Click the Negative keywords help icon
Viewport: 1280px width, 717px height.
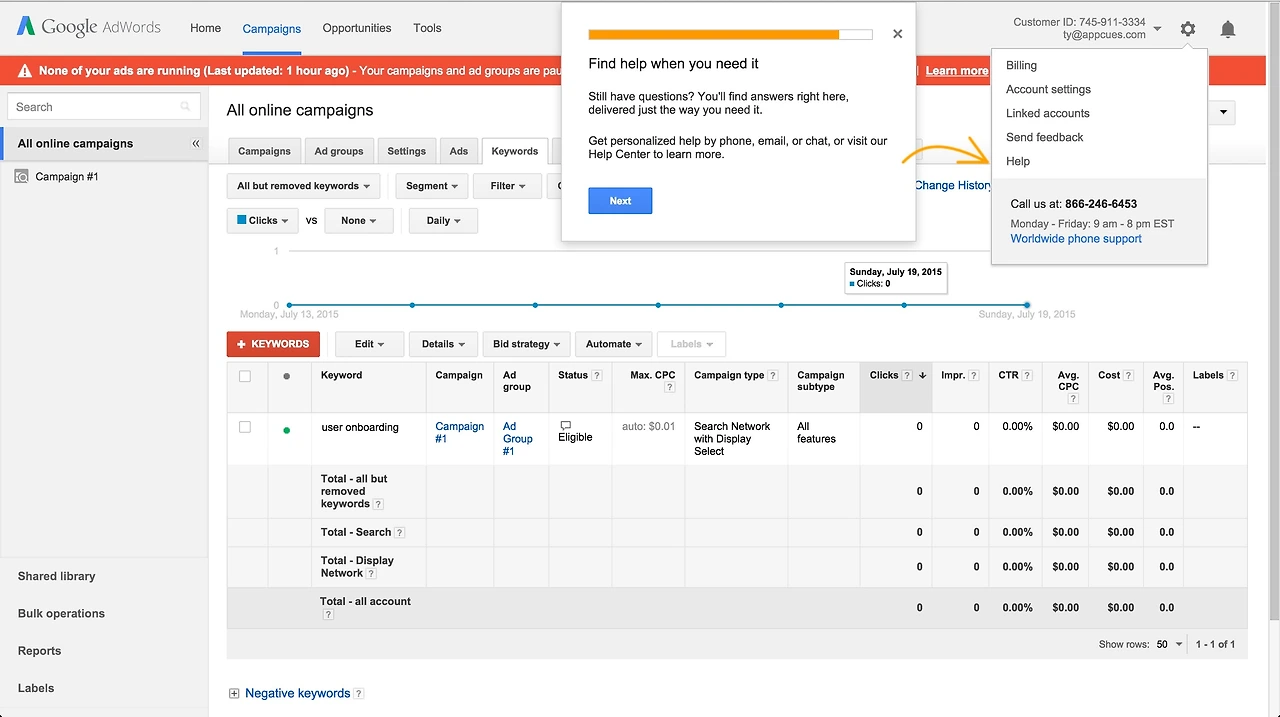coord(359,694)
